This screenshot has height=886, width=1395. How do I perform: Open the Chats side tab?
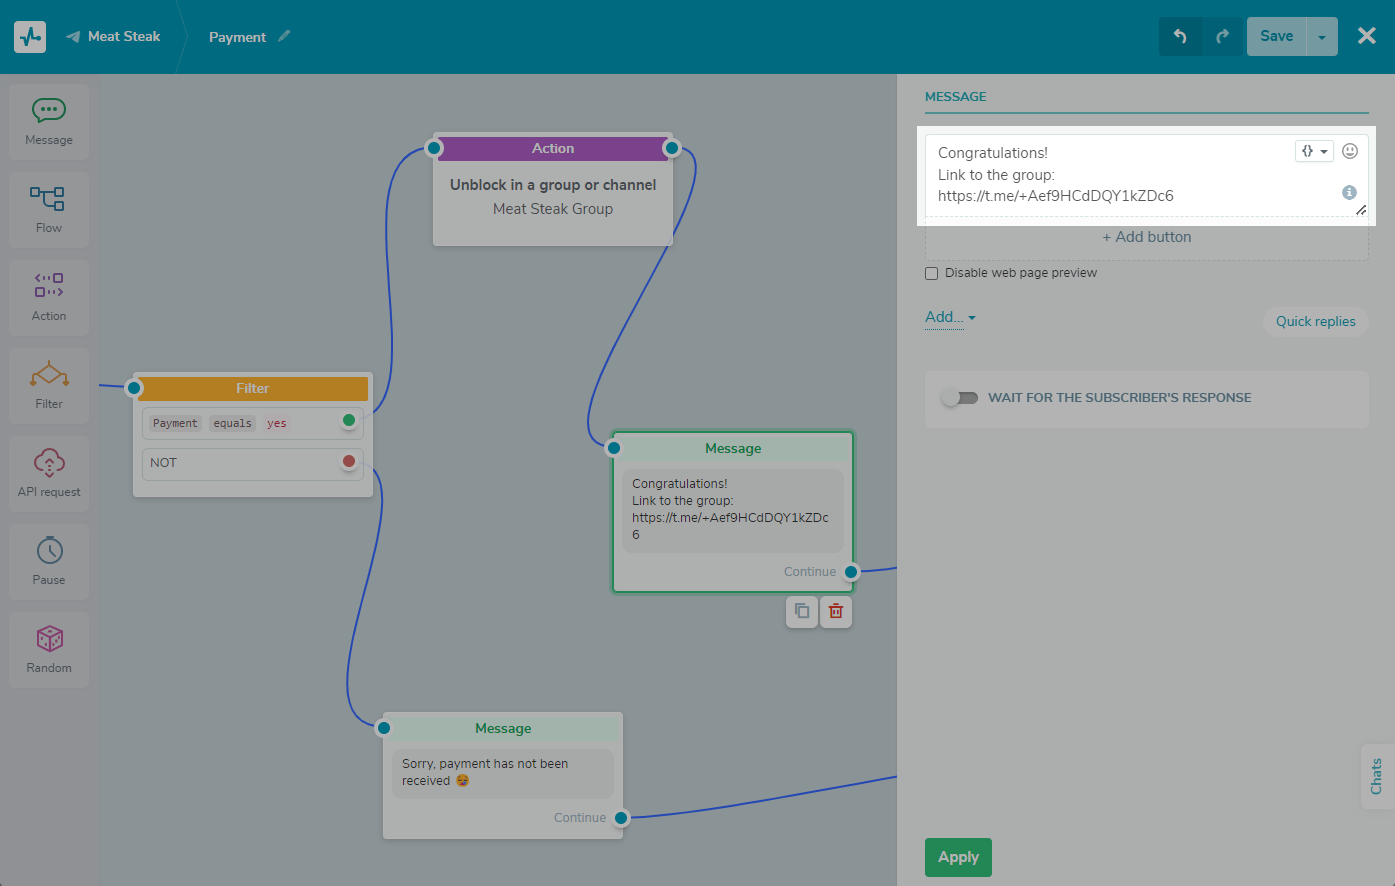pos(1377,776)
